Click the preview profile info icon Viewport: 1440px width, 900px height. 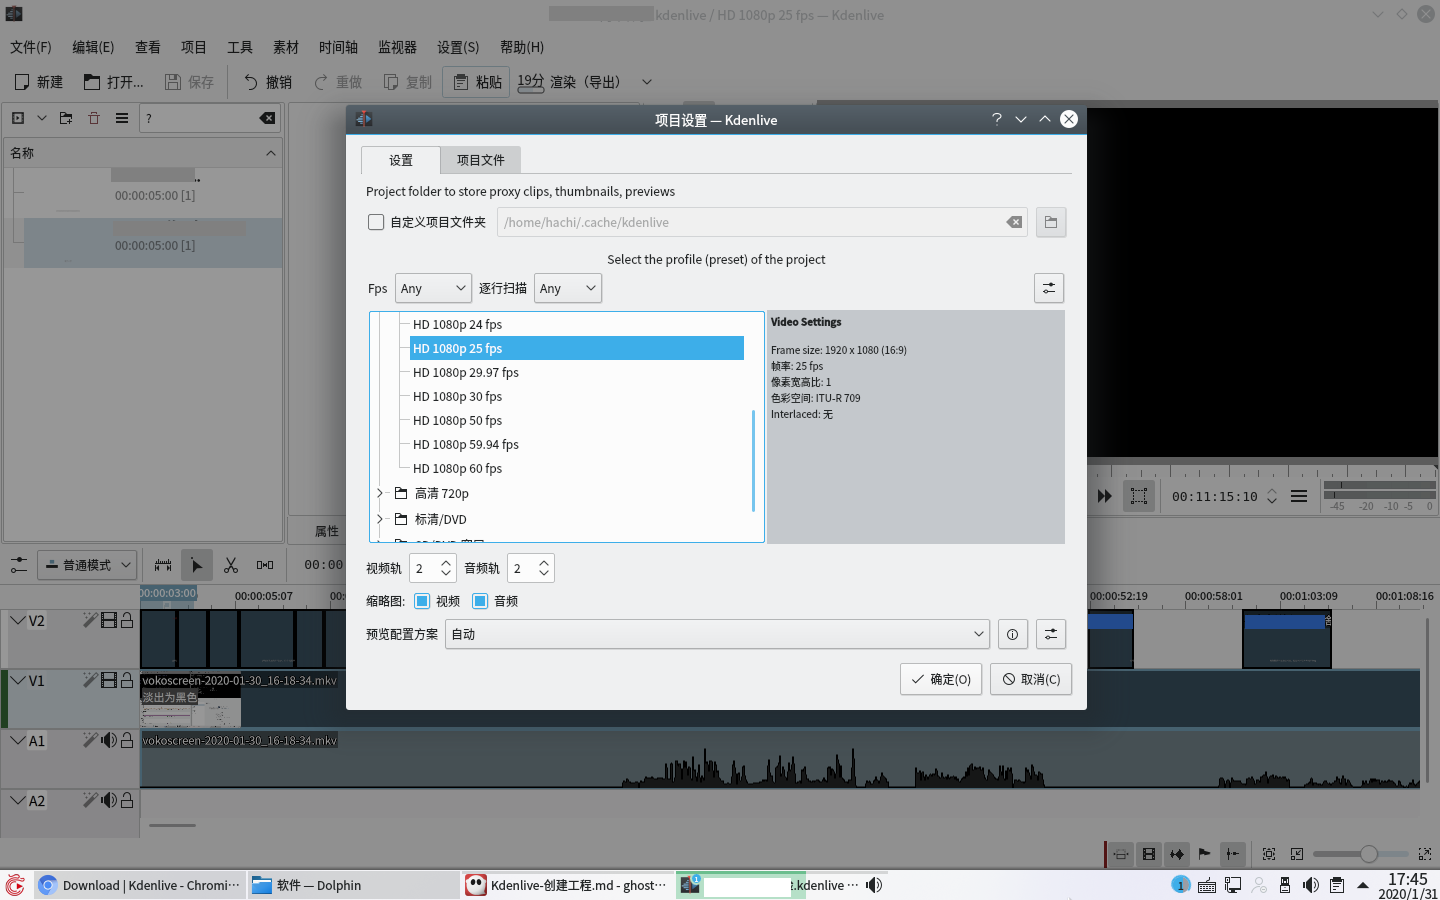(x=1012, y=634)
